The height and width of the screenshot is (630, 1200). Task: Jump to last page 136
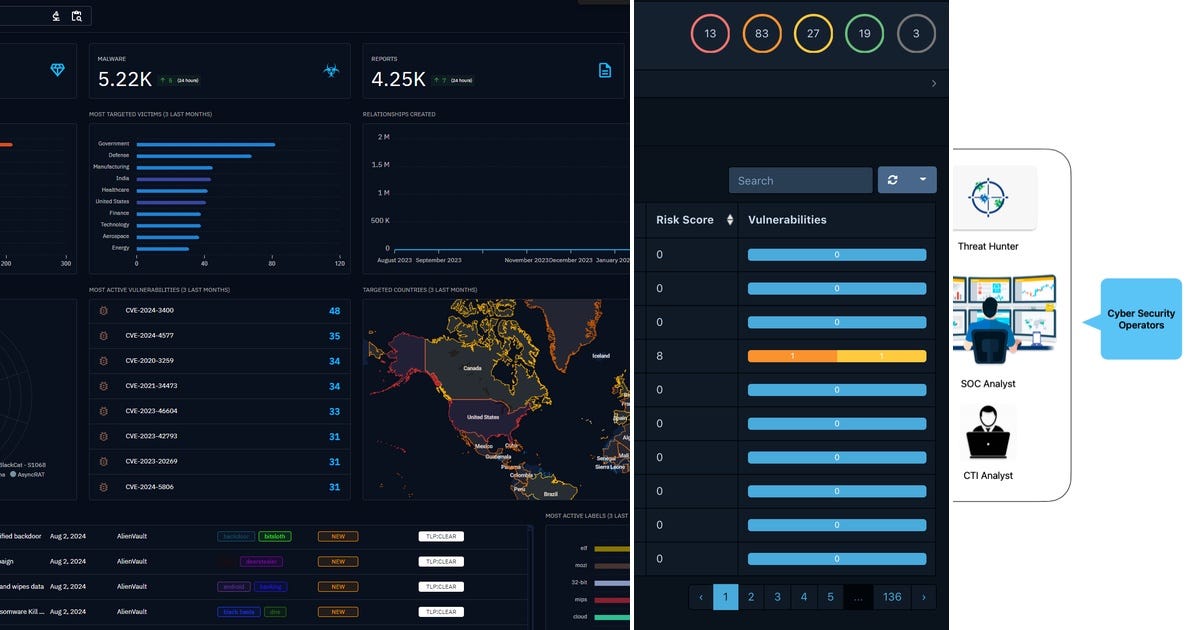pyautogui.click(x=892, y=597)
